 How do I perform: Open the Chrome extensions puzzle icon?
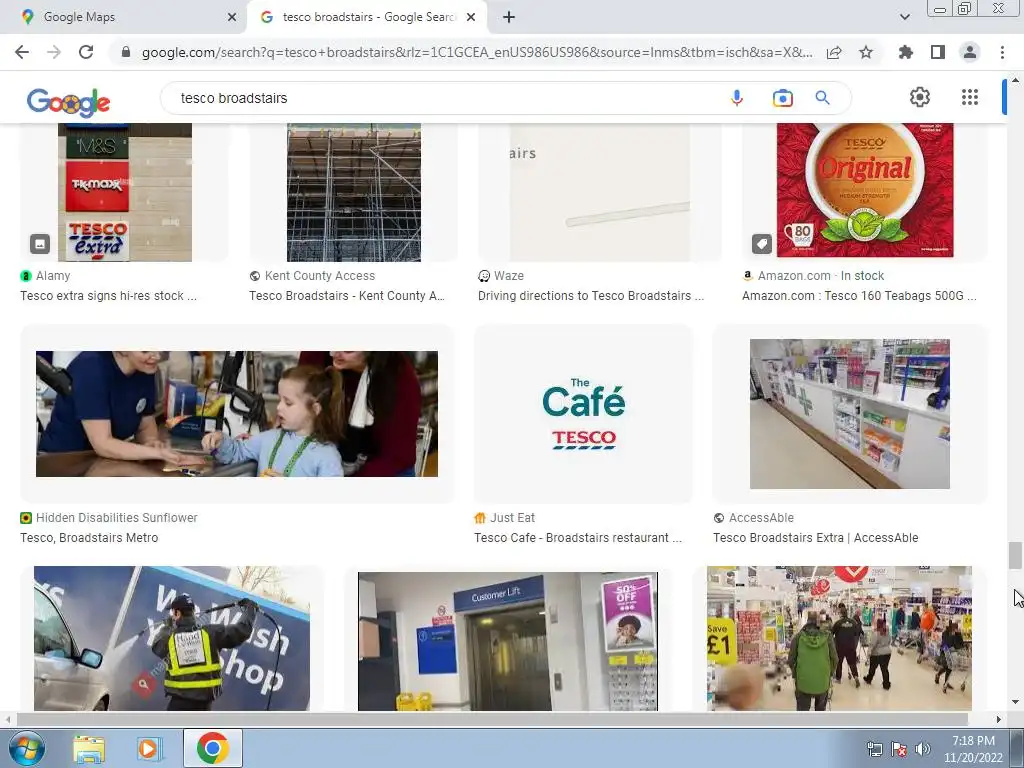pyautogui.click(x=906, y=52)
